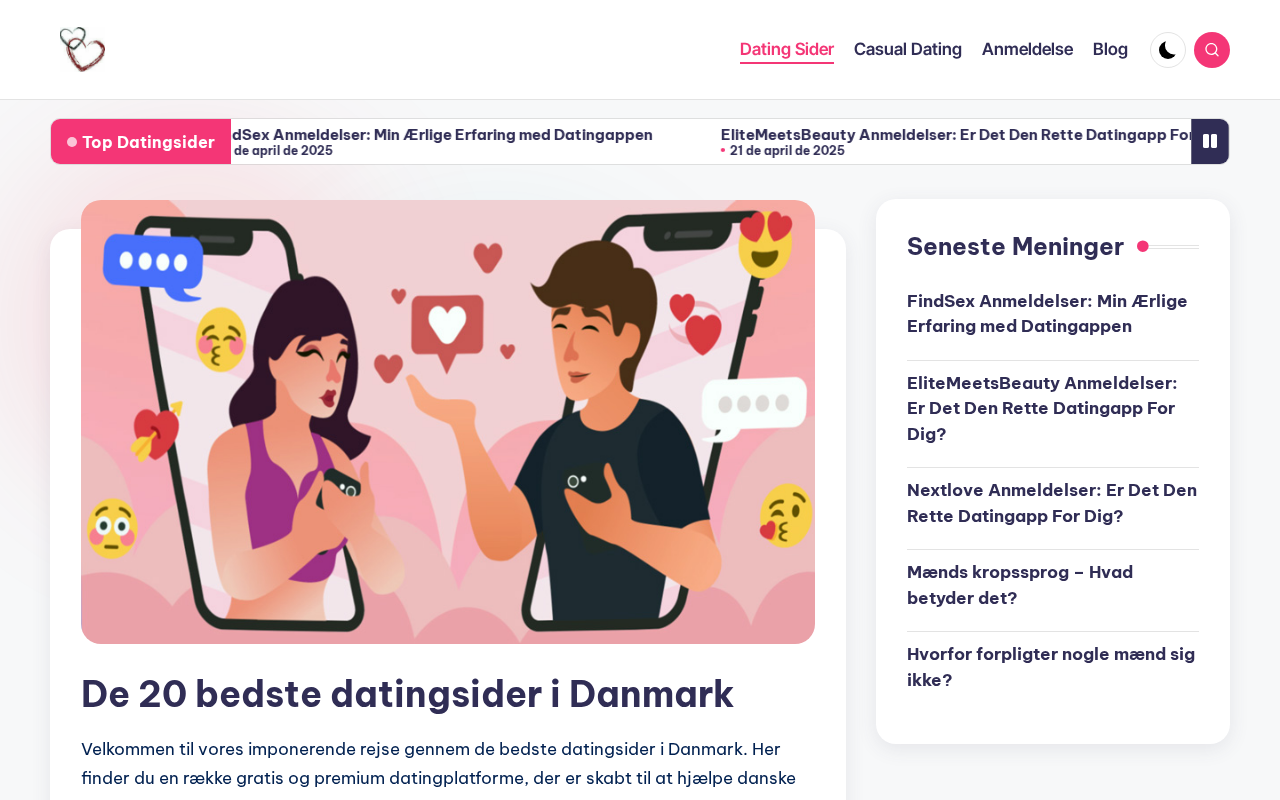Pause the Top Datingsider news ticker

1210,141
